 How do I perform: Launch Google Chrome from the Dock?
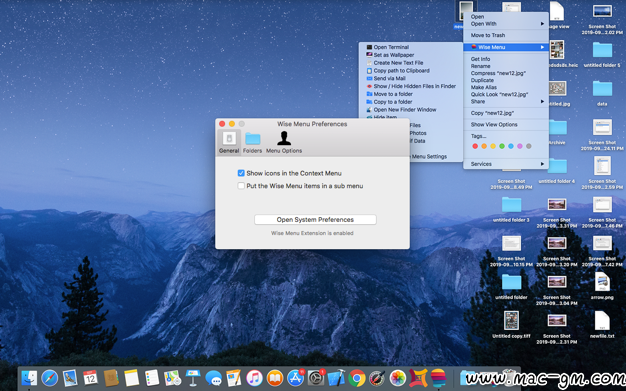pyautogui.click(x=357, y=378)
